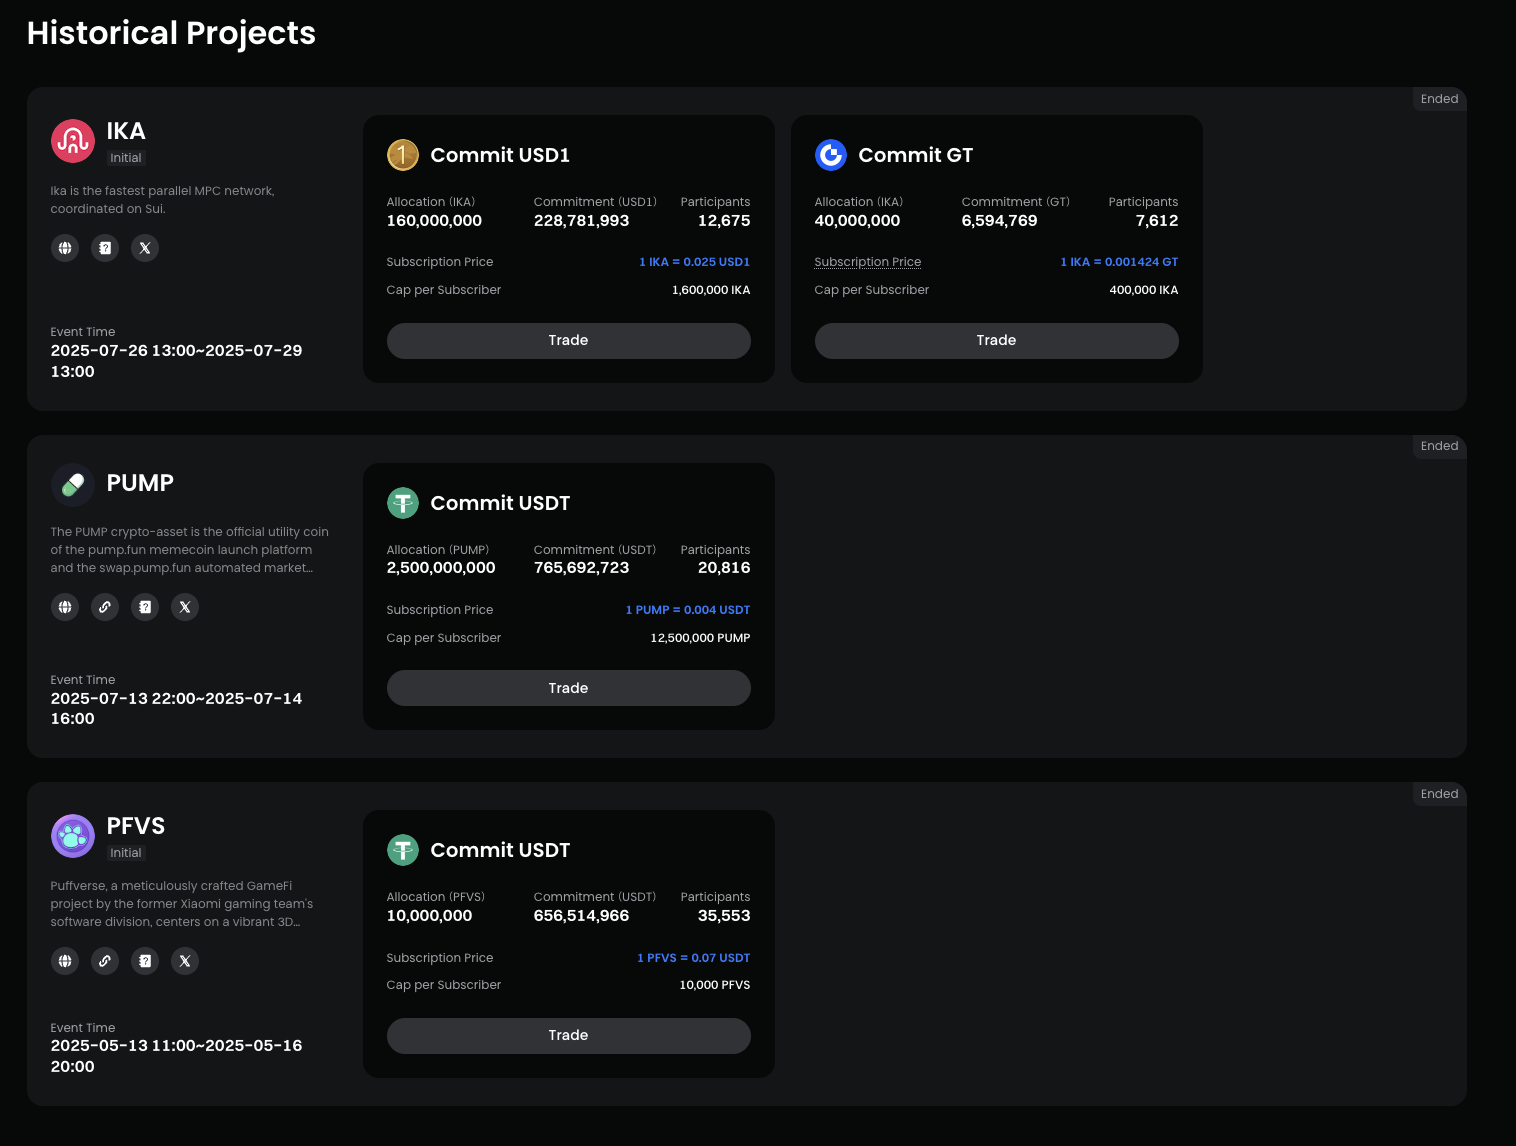Viewport: 1516px width, 1146px height.
Task: Click the '1 IKA = 0.001424 GT' price
Action: tap(1120, 262)
